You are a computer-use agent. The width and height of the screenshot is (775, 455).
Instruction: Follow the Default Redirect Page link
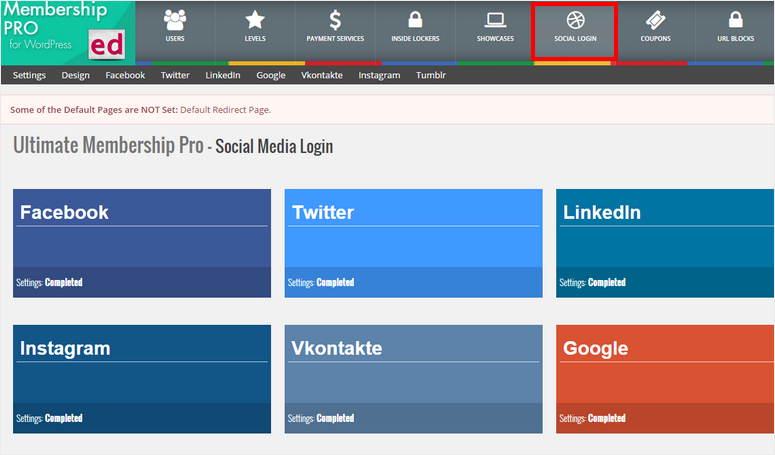pos(225,110)
